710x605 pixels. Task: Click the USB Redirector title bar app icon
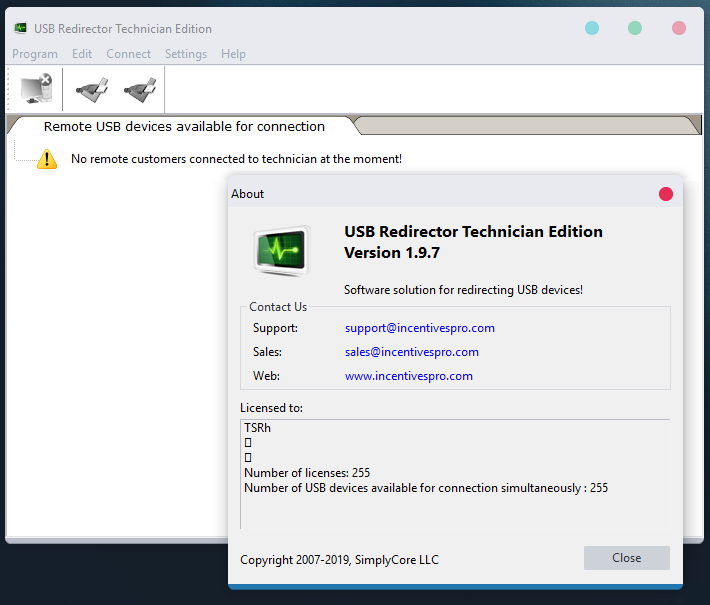(21, 29)
